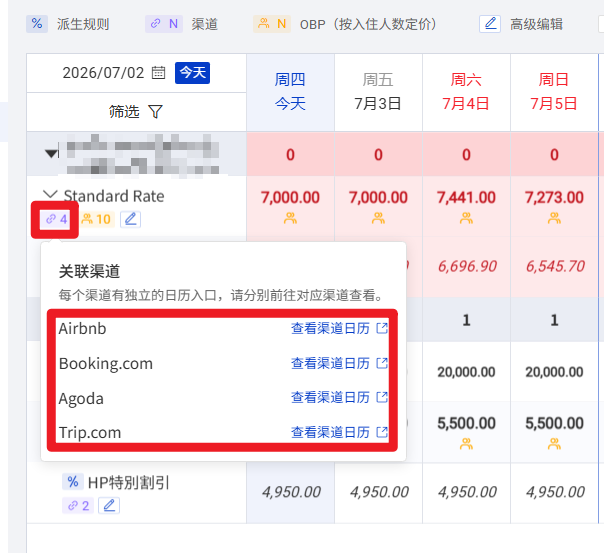
Task: Click the edit pencil under HP特別割引
Action: 109,505
